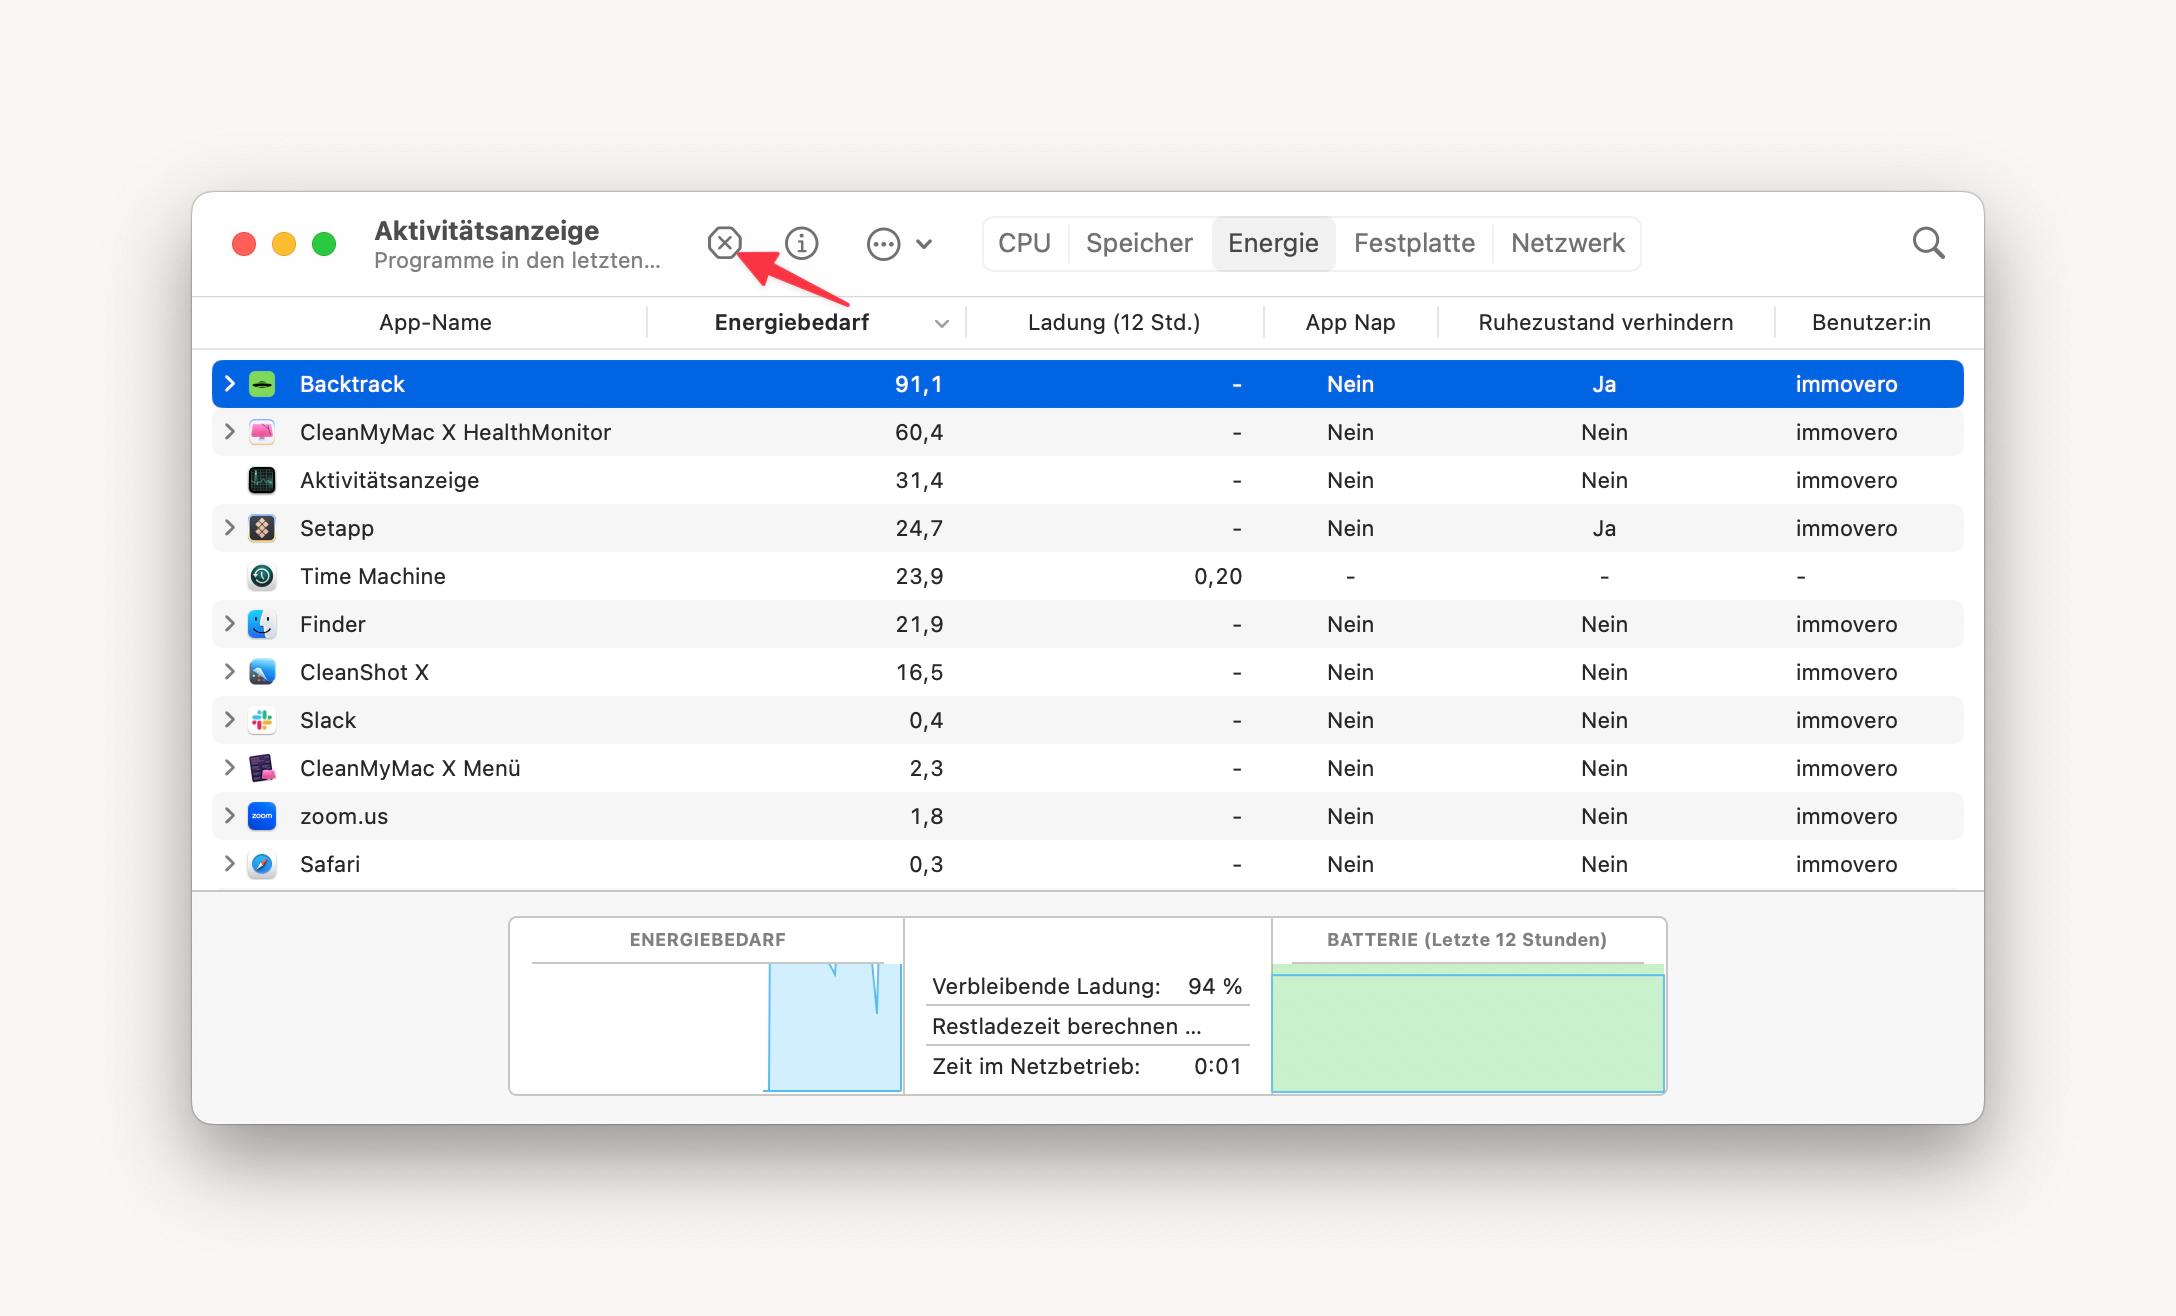Expand the CleanShot X row
Image resolution: width=2176 pixels, height=1316 pixels.
pos(230,672)
